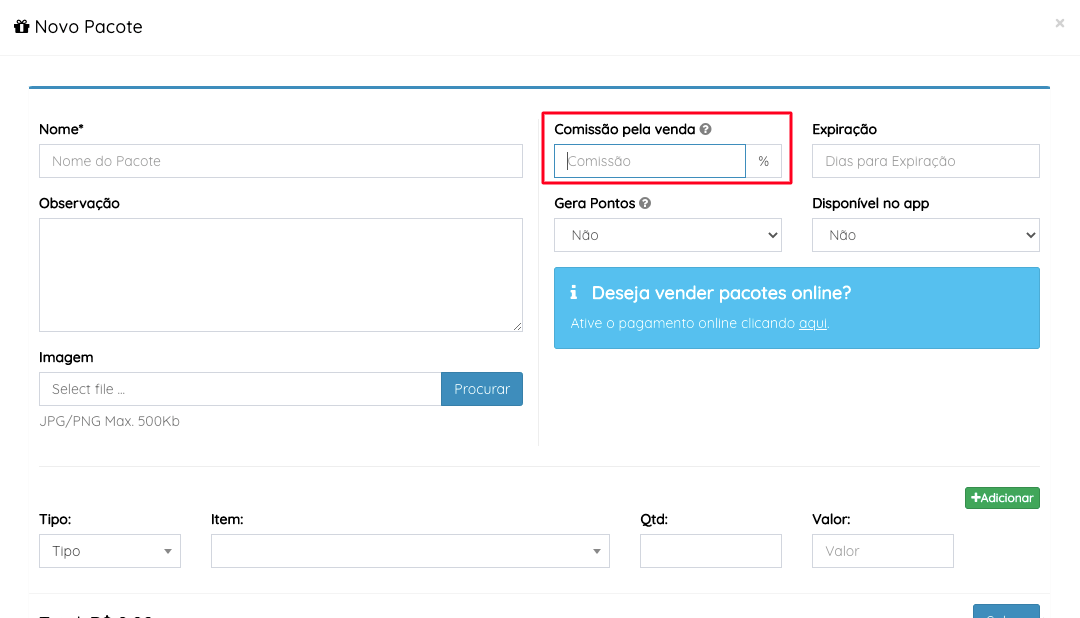Click the percent symbol addon

tap(763, 161)
